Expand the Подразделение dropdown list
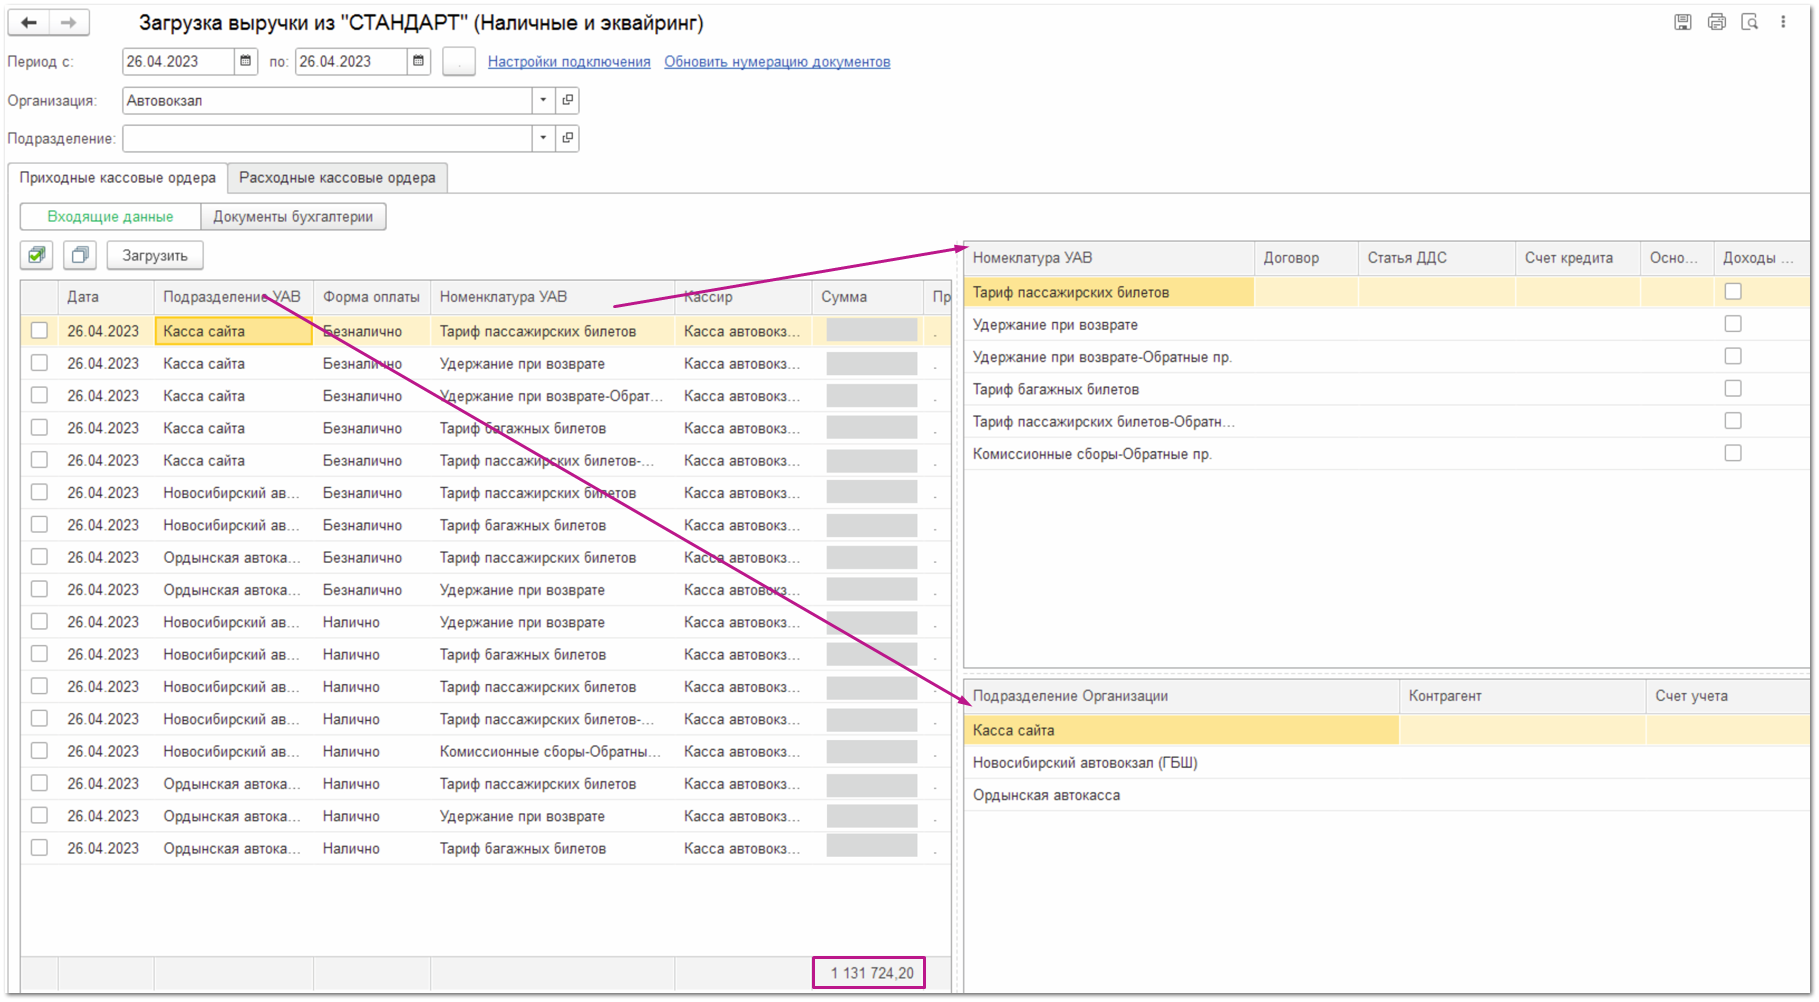Image resolution: width=1819 pixels, height=1002 pixels. click(543, 138)
